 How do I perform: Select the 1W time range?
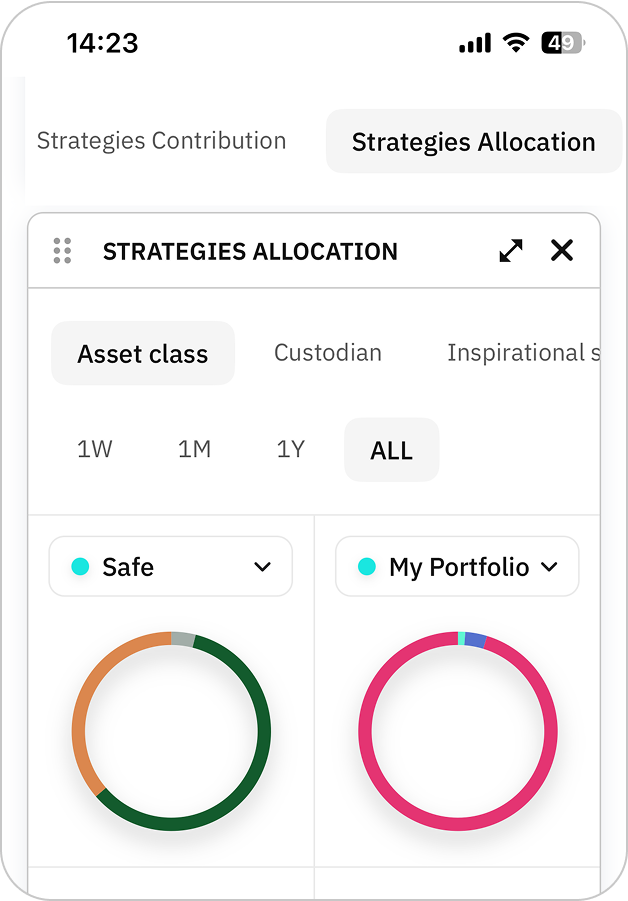(x=95, y=450)
